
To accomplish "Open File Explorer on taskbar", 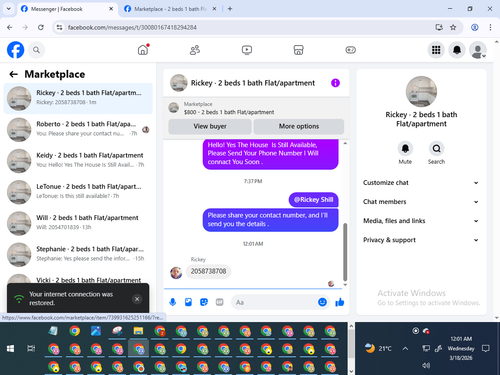I will [x=138, y=331].
